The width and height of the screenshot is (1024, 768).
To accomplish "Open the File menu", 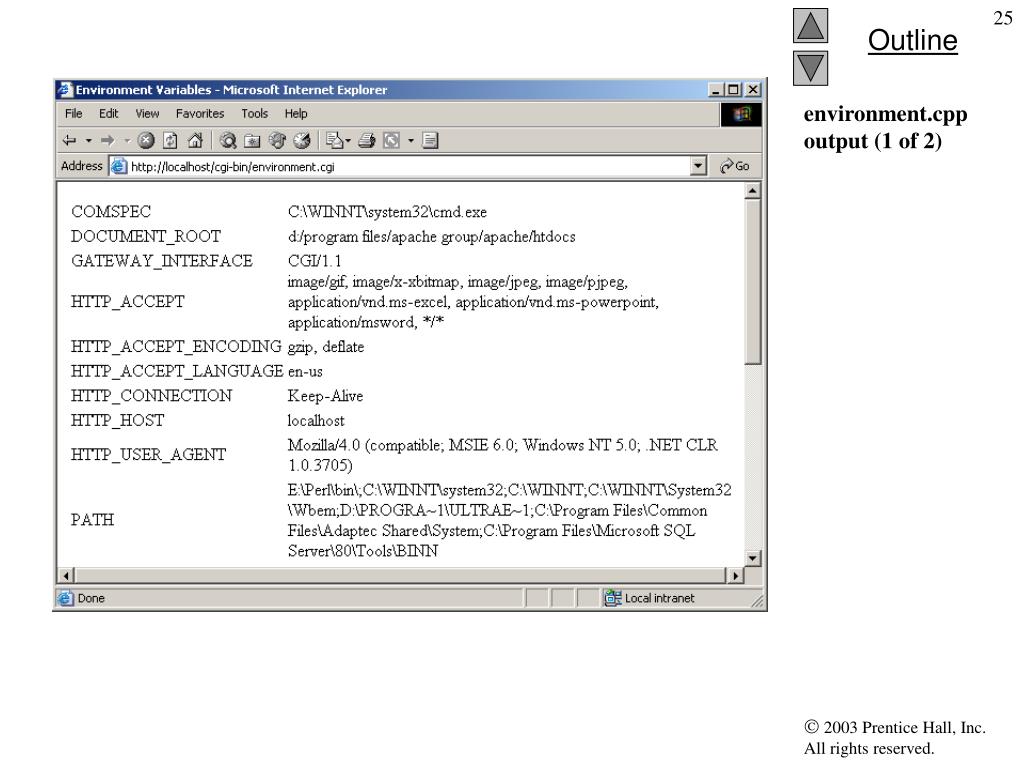I will point(74,114).
